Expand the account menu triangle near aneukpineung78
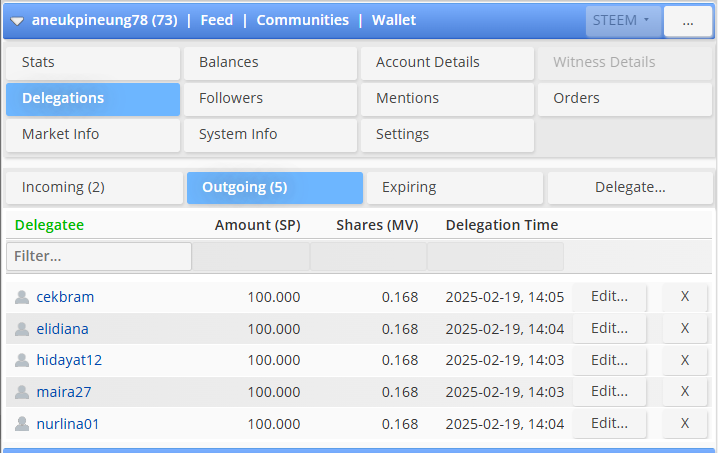 click(x=17, y=21)
